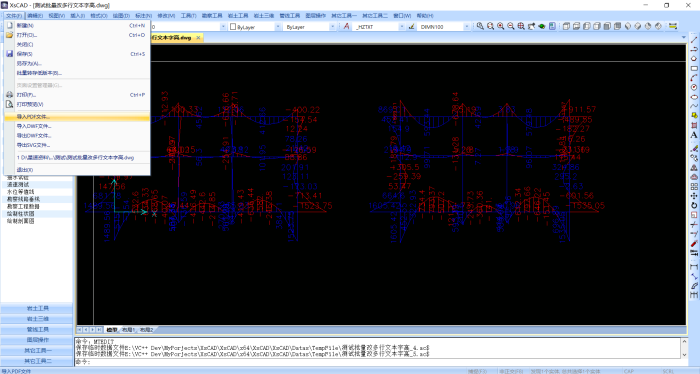Select the Line drawing tool
This screenshot has height=374, width=700.
click(694, 40)
